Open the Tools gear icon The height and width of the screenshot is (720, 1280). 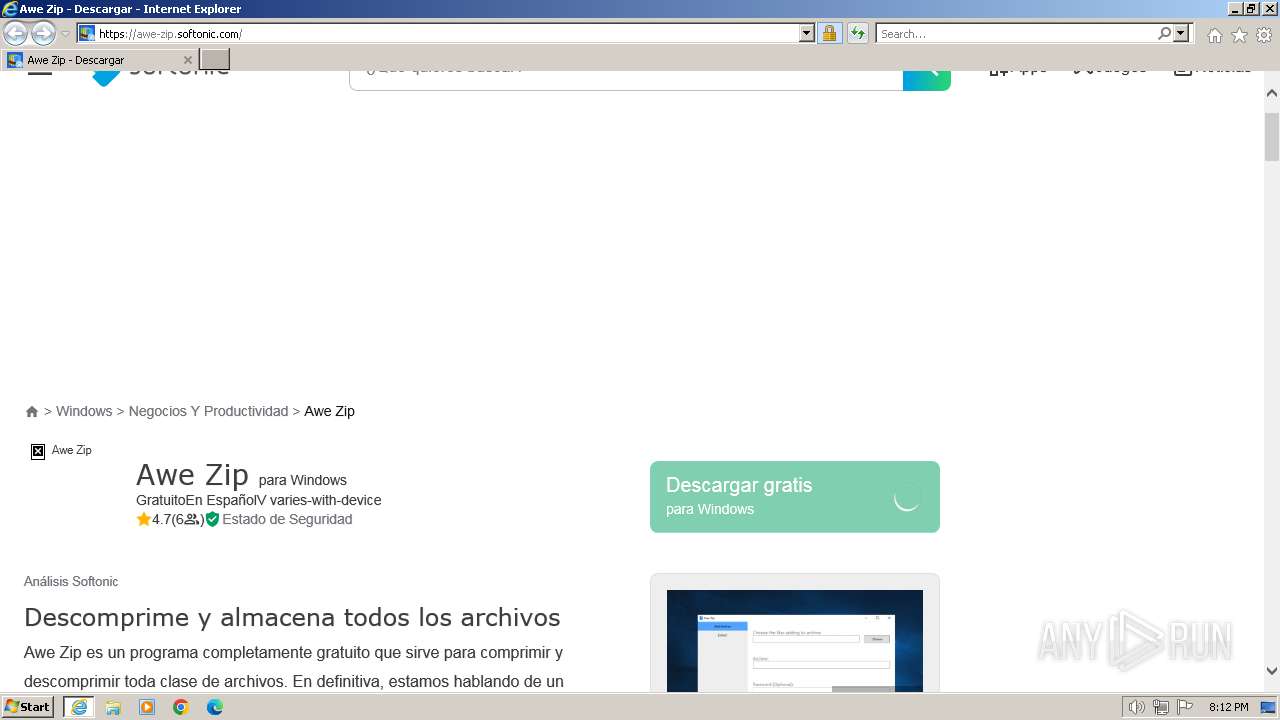[1264, 35]
